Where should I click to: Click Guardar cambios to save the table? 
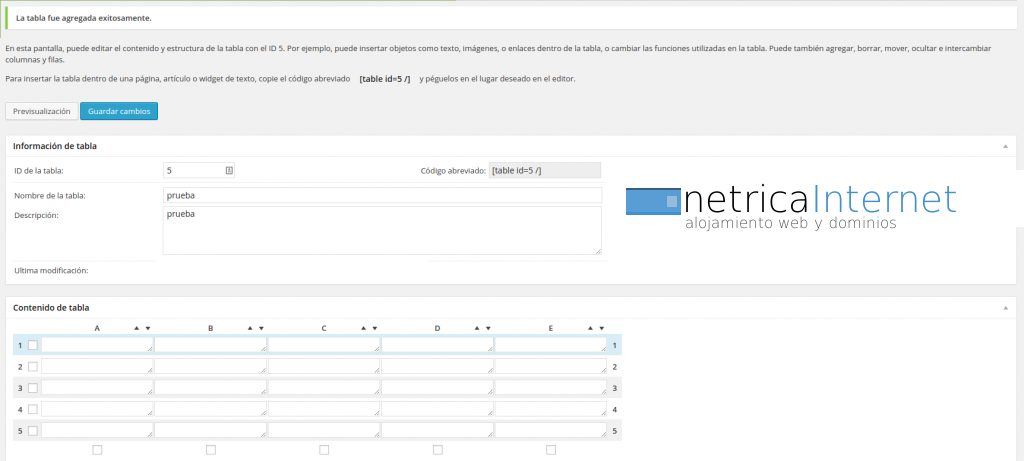[x=119, y=111]
